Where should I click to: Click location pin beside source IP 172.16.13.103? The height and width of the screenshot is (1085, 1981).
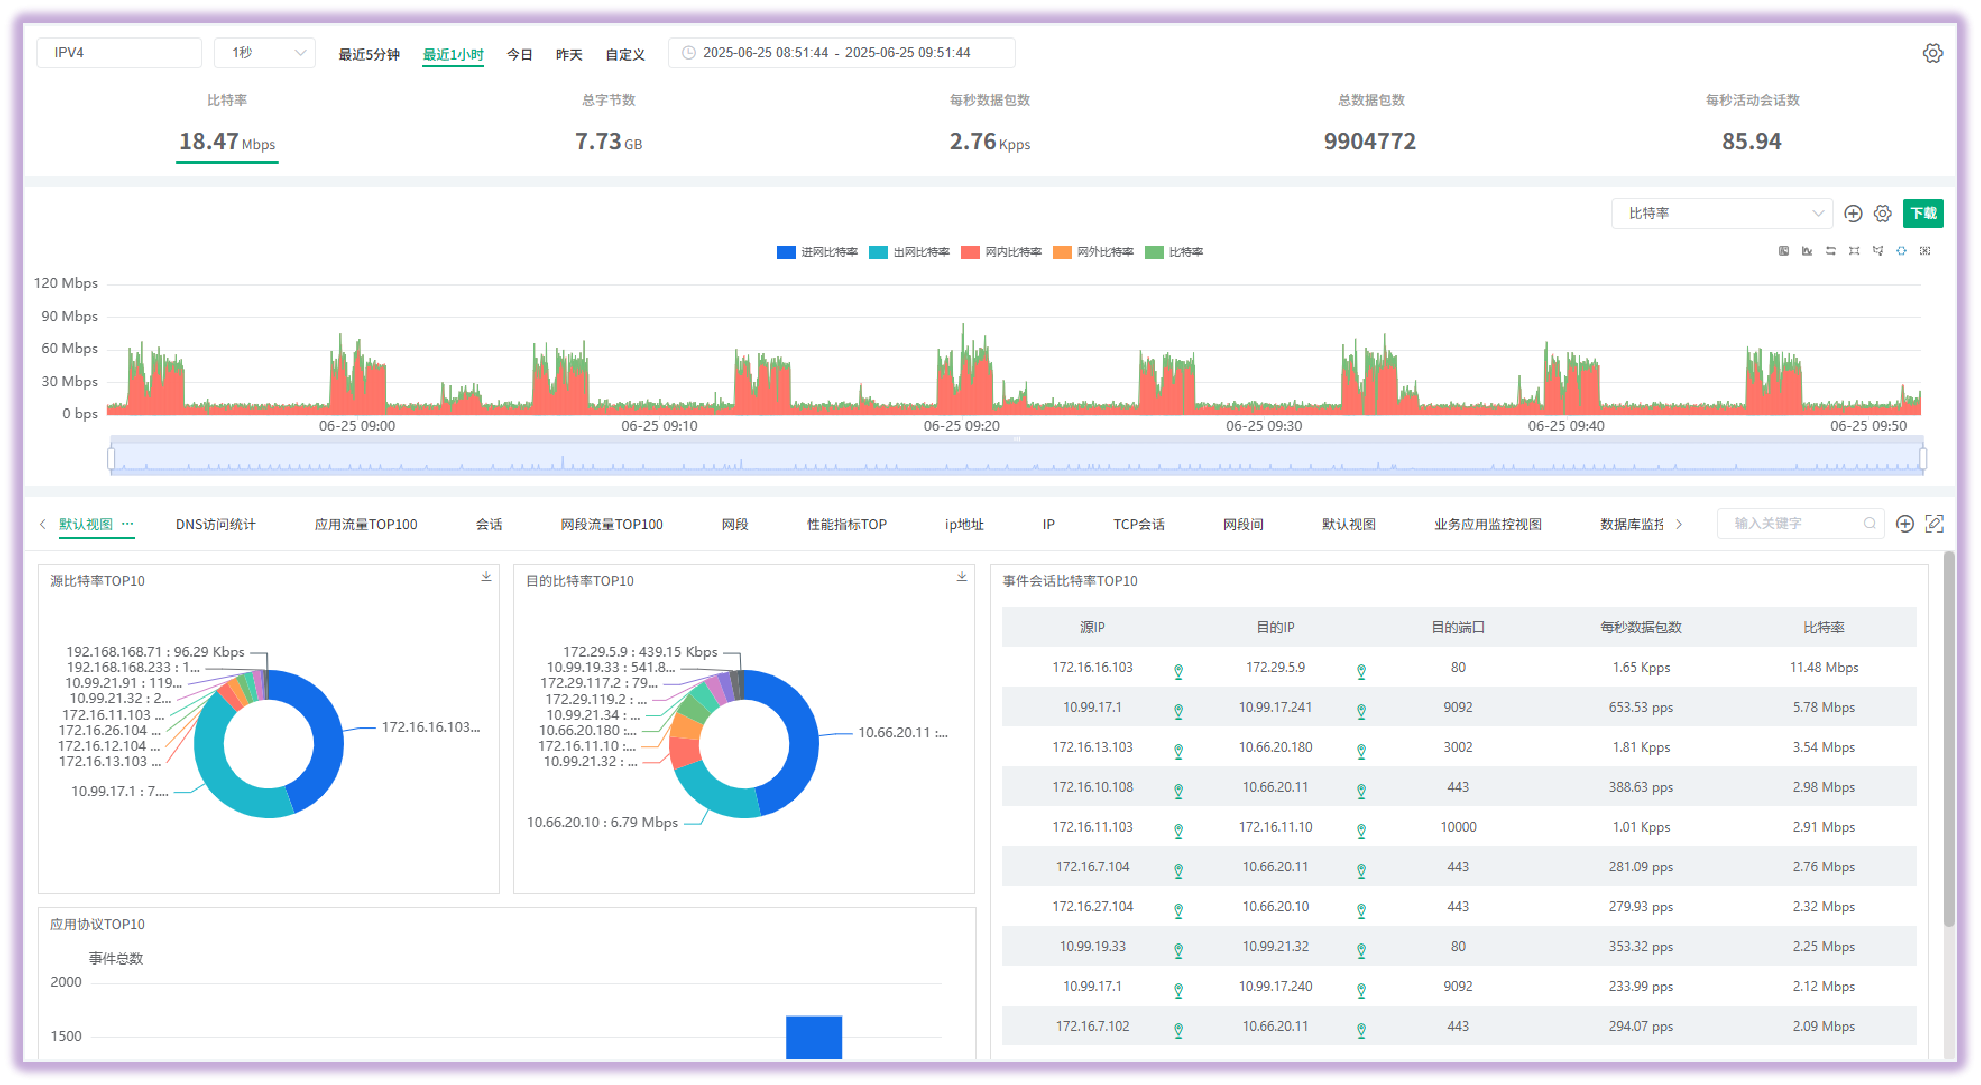click(x=1178, y=752)
